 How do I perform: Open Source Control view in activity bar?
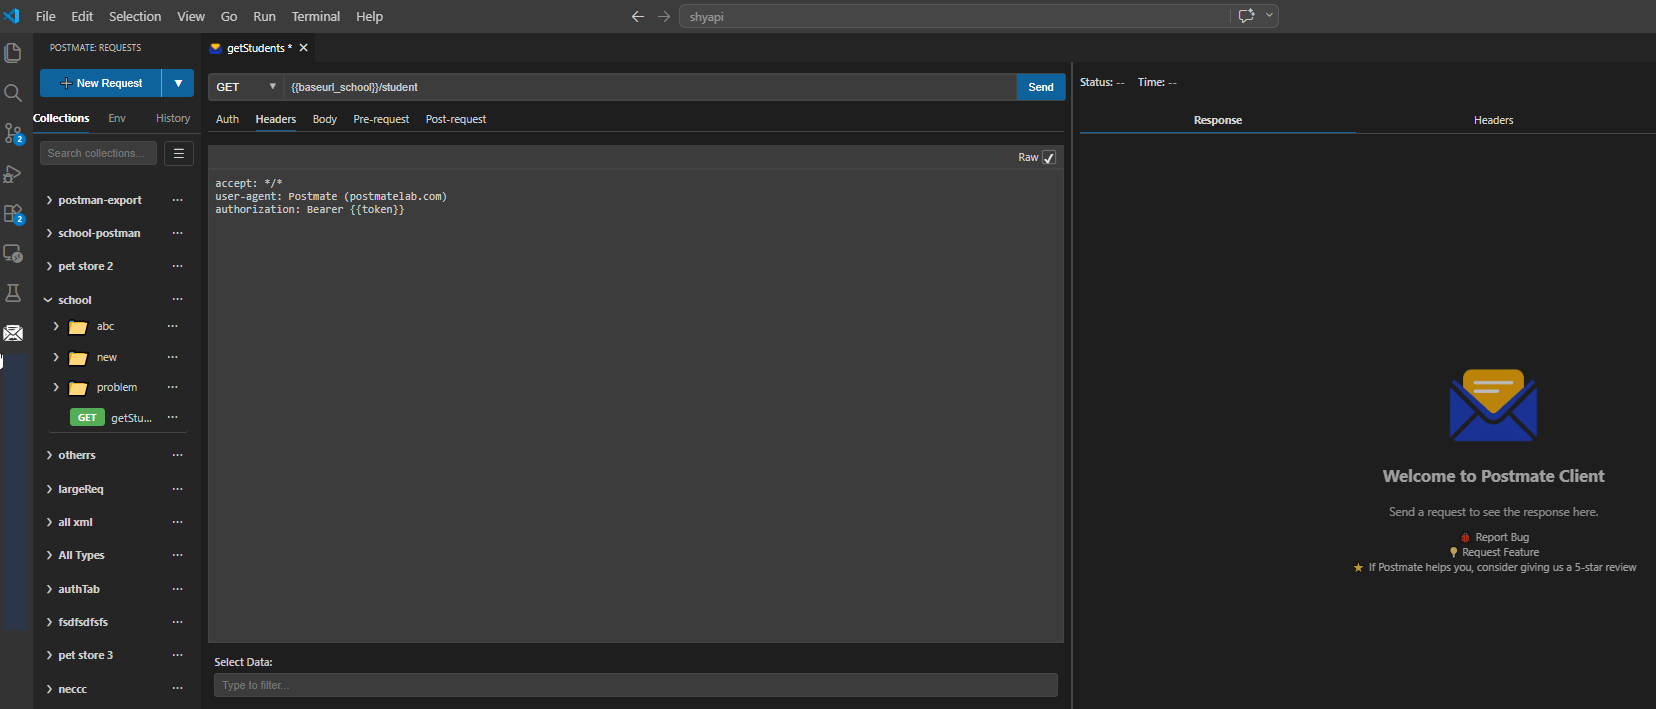(13, 133)
